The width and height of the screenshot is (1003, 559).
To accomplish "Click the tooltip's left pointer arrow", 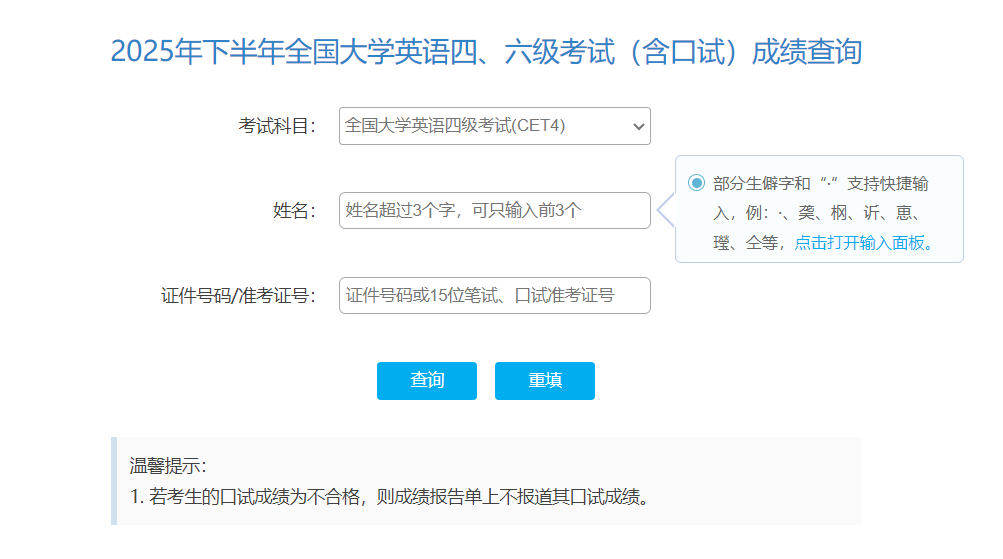I will 665,210.
